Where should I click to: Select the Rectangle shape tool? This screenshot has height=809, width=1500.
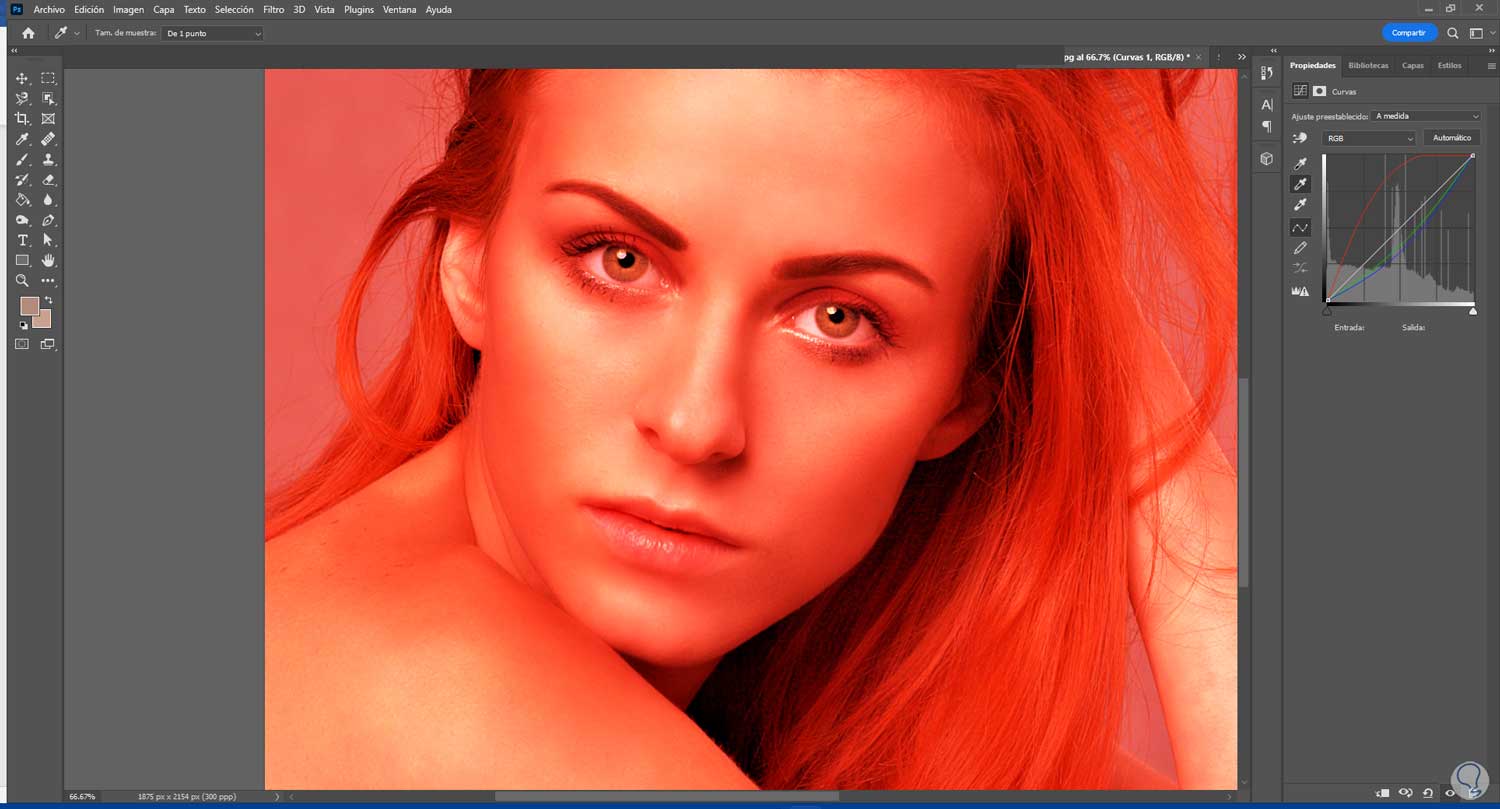[x=22, y=261]
